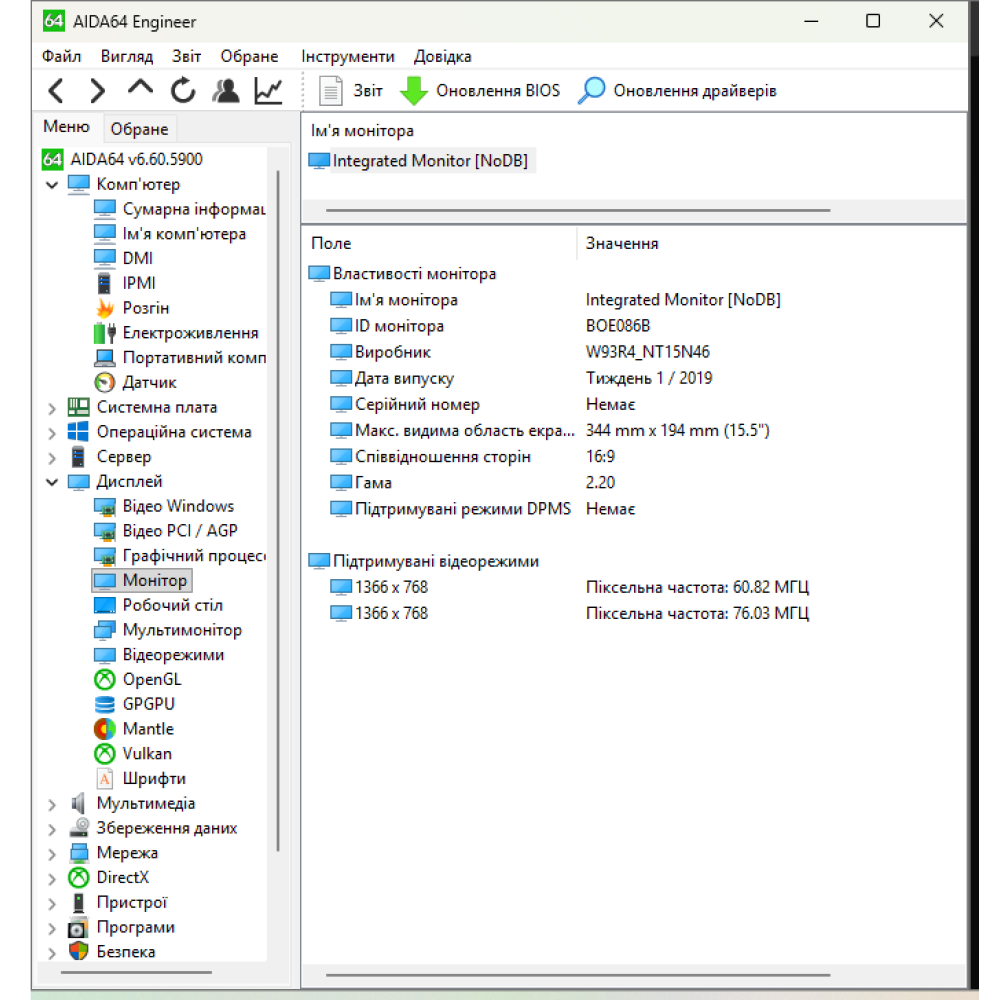Open the Розгін flame icon item
This screenshot has width=1000, height=1000.
click(x=132, y=308)
